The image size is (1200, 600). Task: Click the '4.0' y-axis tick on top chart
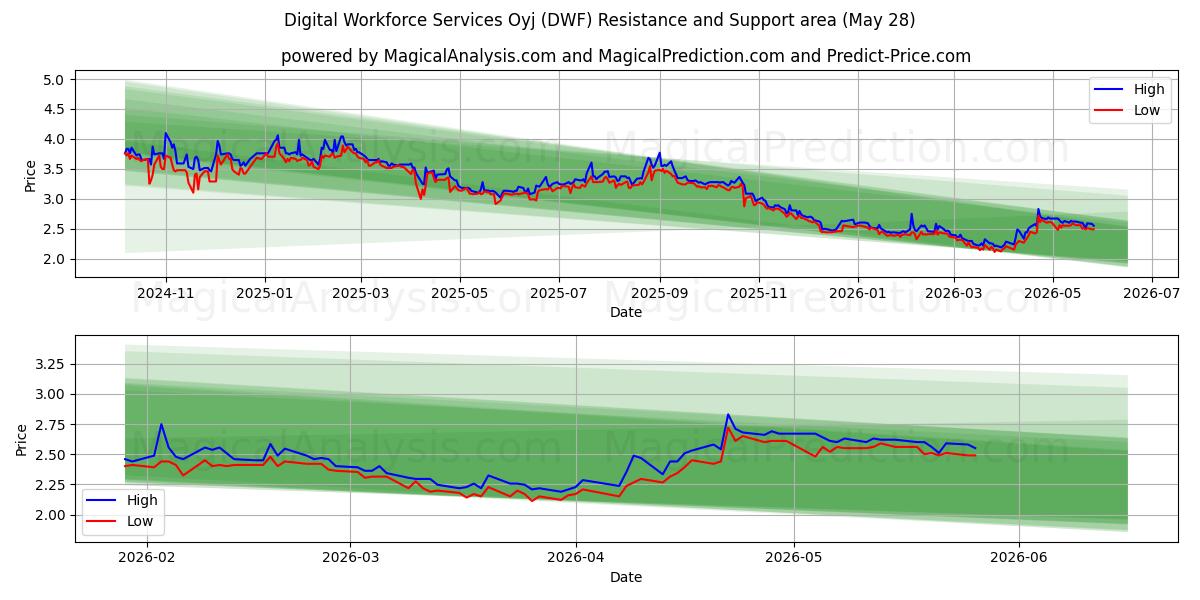point(54,139)
